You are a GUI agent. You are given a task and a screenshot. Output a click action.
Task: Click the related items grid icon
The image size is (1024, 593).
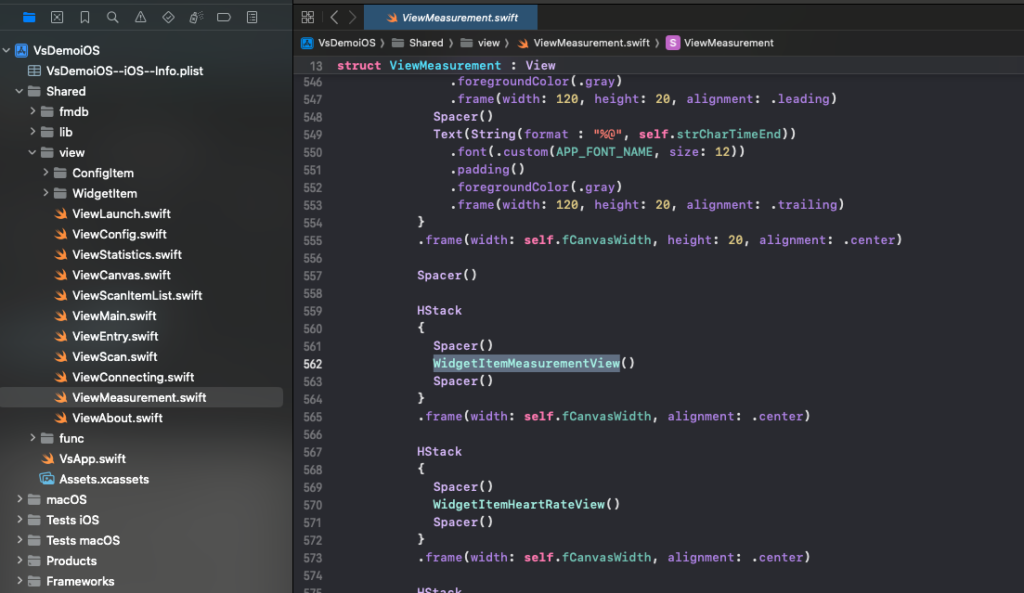(308, 17)
